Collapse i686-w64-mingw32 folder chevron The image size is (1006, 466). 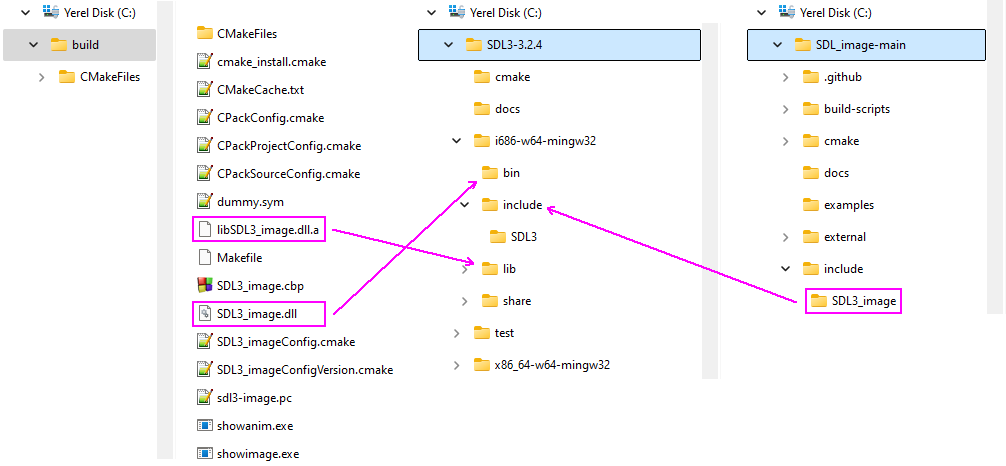pos(457,141)
